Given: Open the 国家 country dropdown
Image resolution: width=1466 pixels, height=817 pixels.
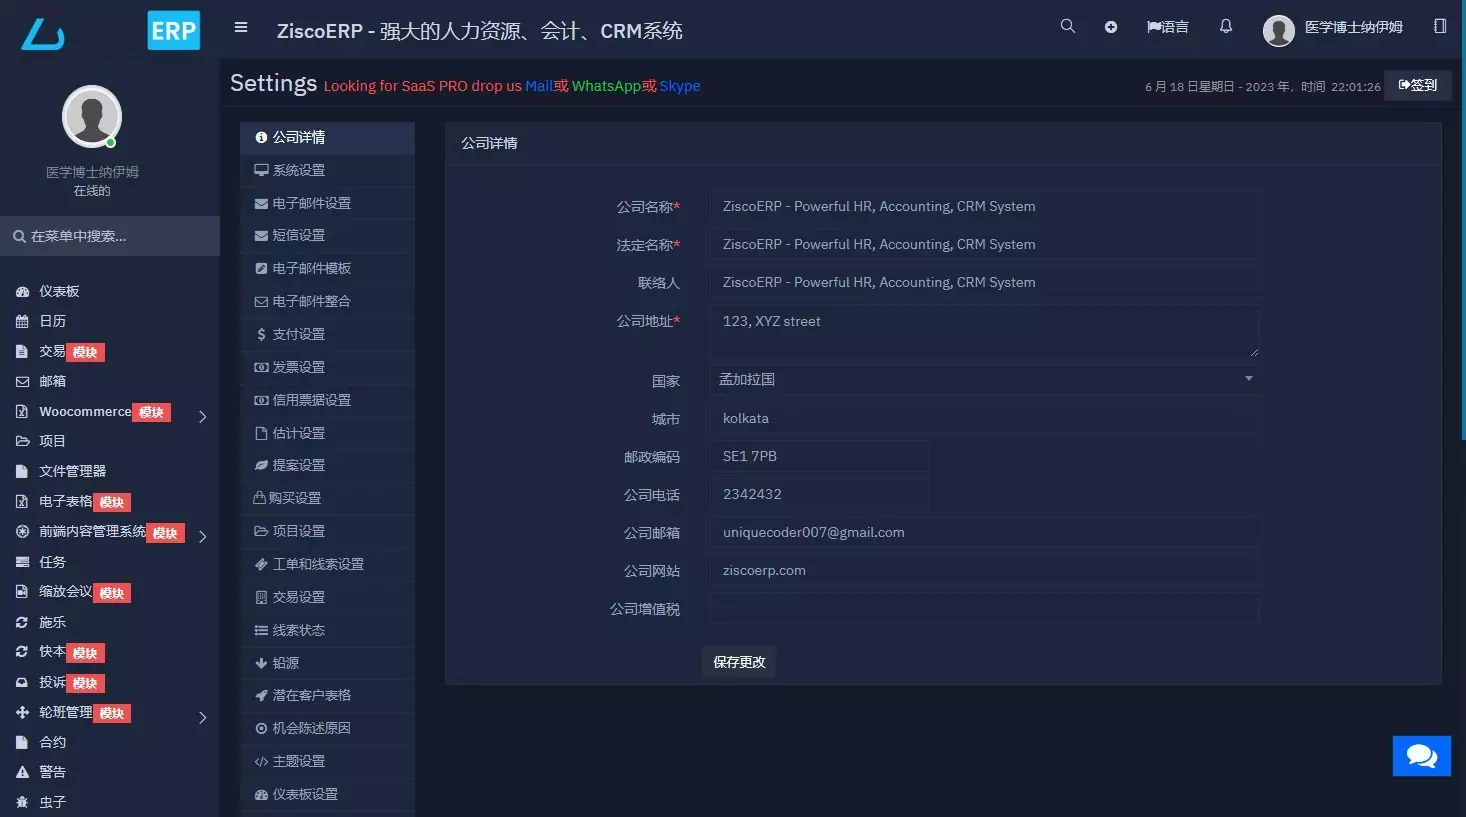Looking at the screenshot, I should [x=984, y=379].
